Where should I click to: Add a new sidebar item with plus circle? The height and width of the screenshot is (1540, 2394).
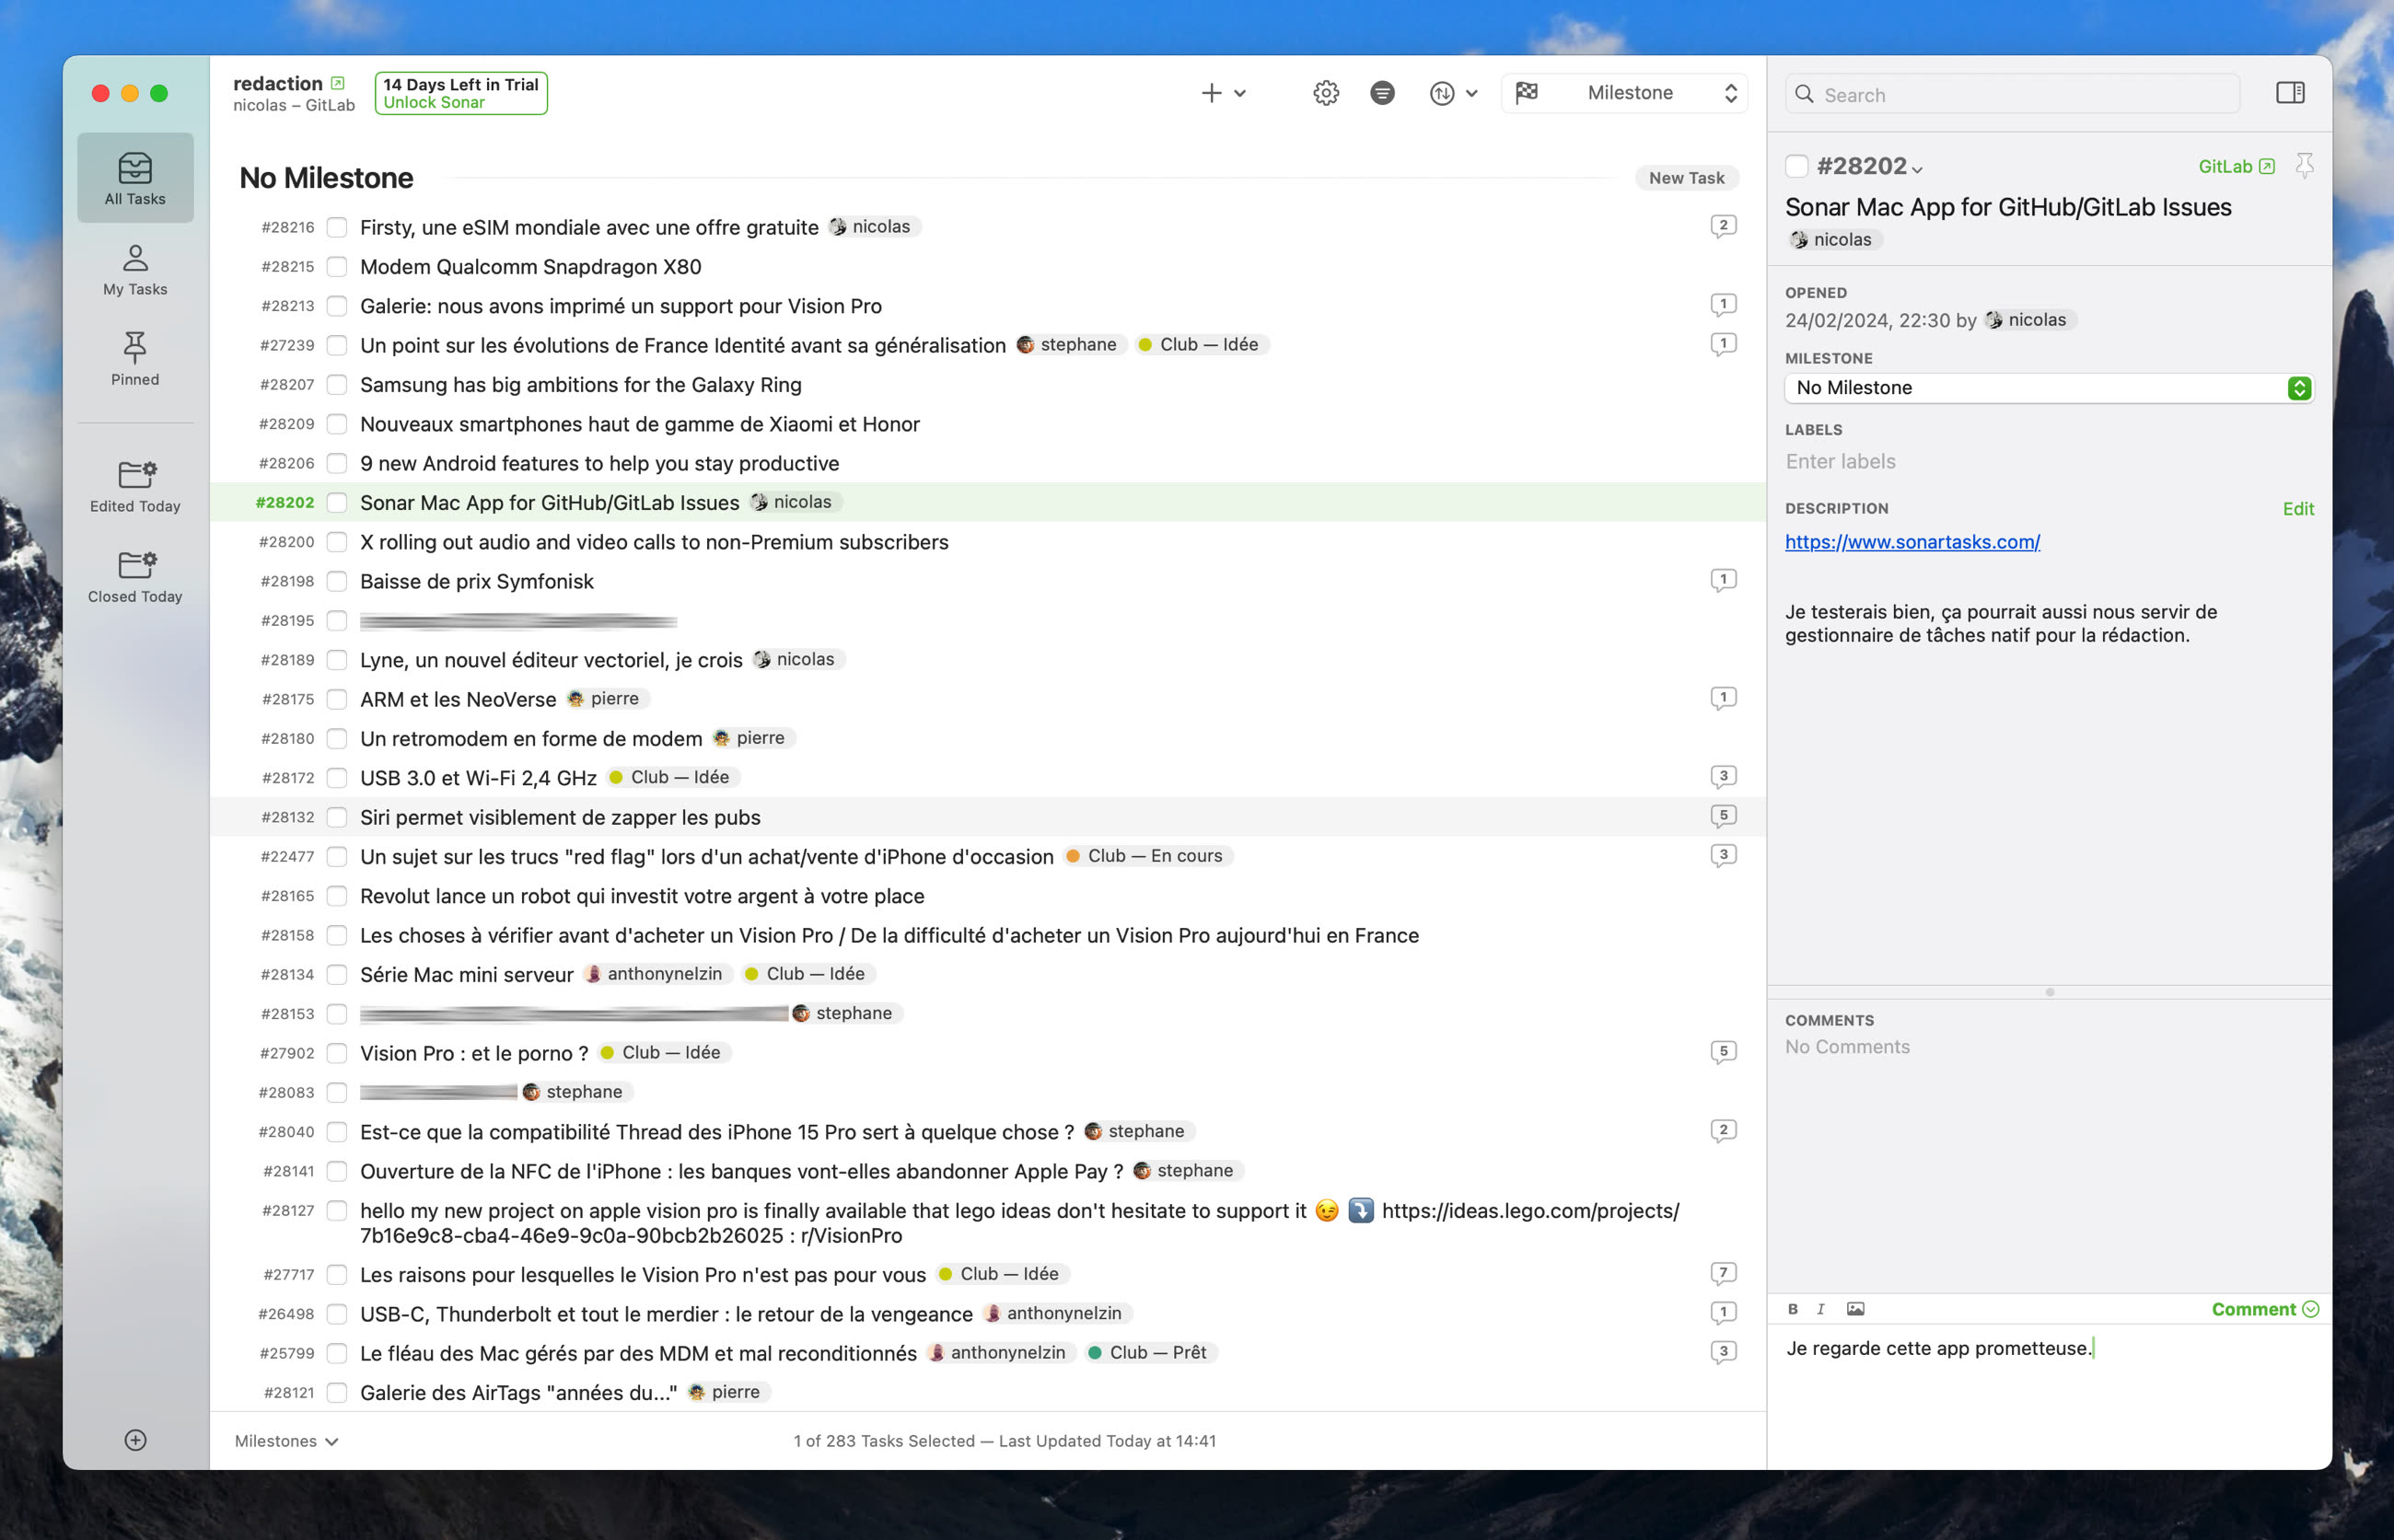coord(135,1440)
